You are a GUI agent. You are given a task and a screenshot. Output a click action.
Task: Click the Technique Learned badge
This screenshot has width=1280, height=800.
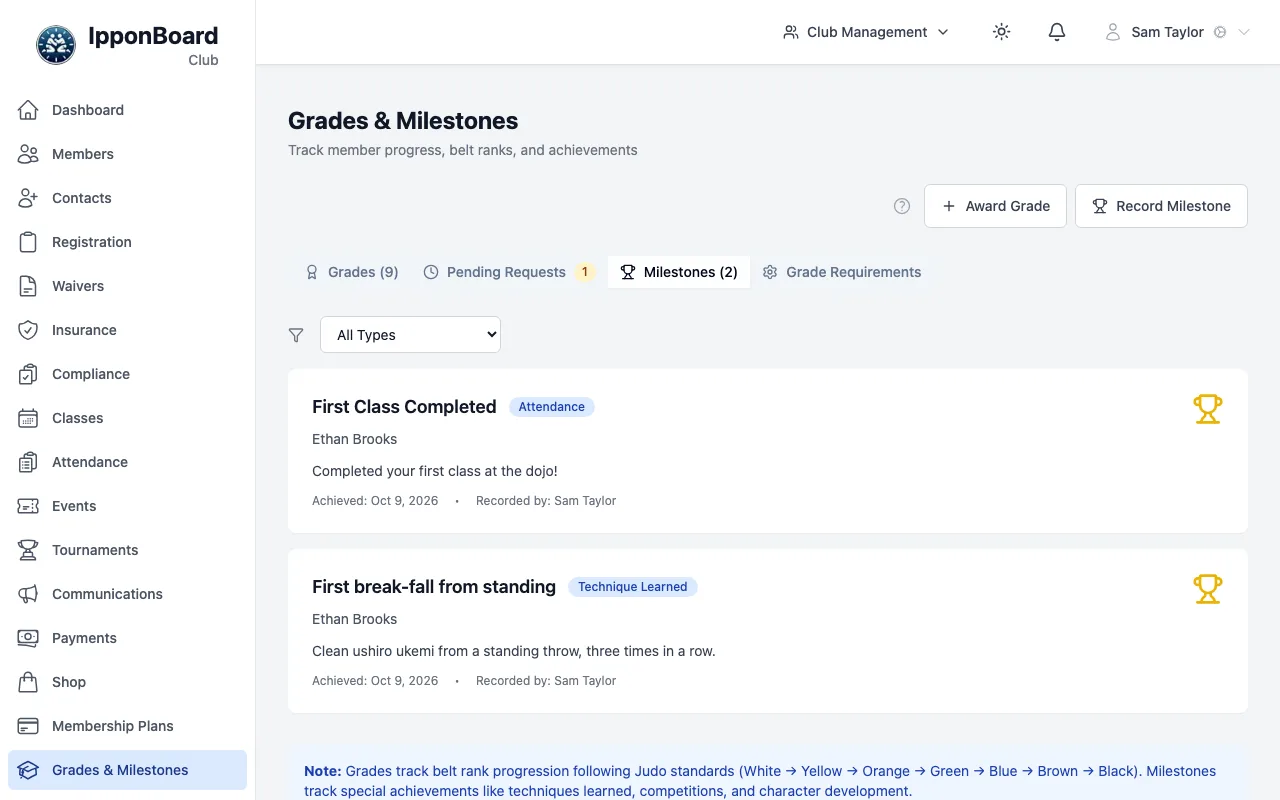633,587
